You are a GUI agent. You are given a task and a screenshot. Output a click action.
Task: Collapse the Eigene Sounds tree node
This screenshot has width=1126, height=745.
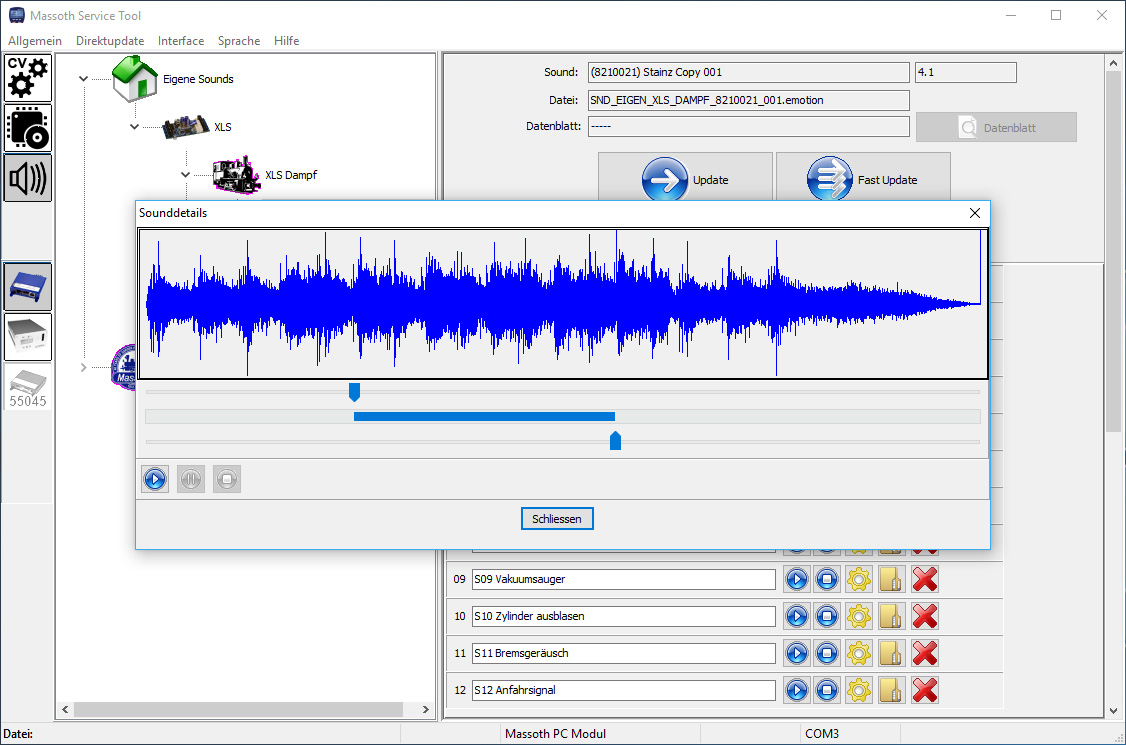coord(83,78)
